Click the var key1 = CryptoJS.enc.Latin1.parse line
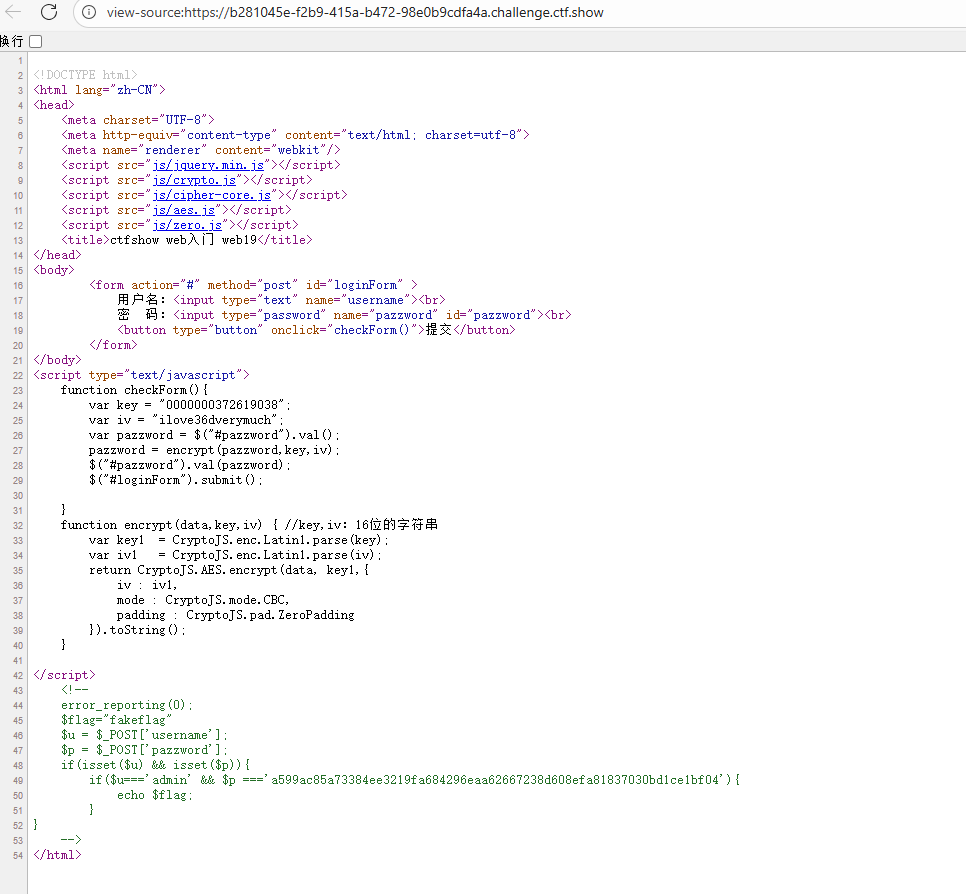Viewport: 966px width, 894px height. click(238, 540)
